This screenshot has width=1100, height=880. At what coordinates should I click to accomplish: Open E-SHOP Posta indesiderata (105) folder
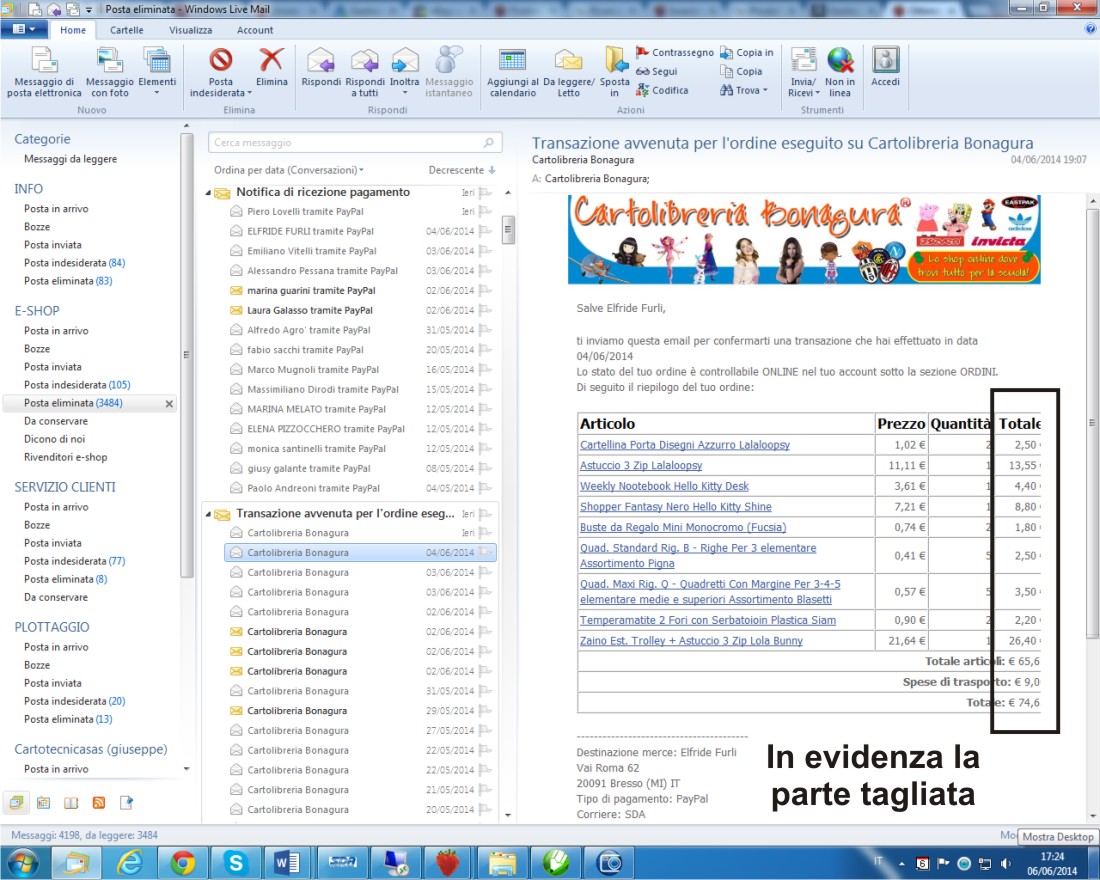pyautogui.click(x=77, y=385)
